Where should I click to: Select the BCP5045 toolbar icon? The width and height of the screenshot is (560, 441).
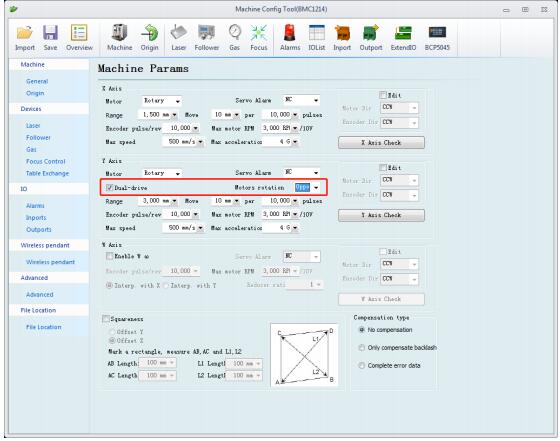[437, 33]
